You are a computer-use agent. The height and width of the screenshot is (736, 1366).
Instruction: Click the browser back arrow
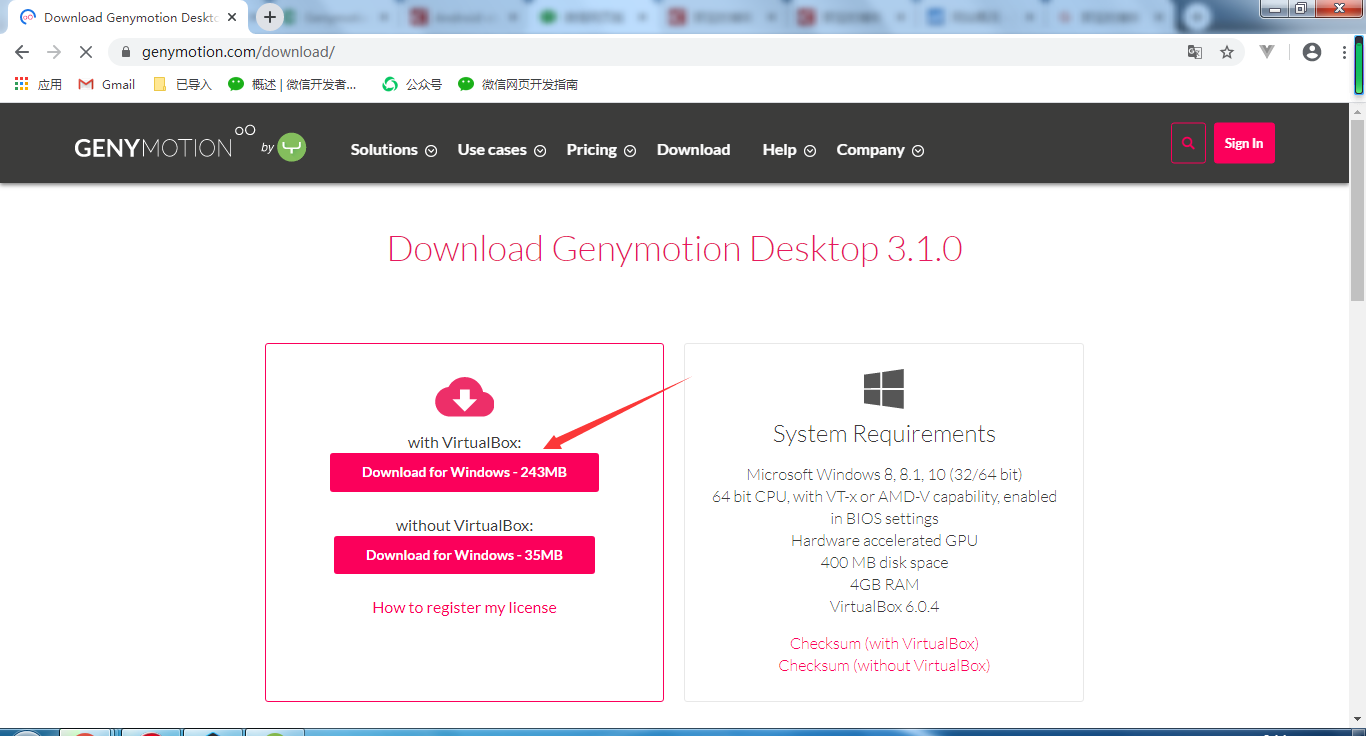tap(22, 52)
